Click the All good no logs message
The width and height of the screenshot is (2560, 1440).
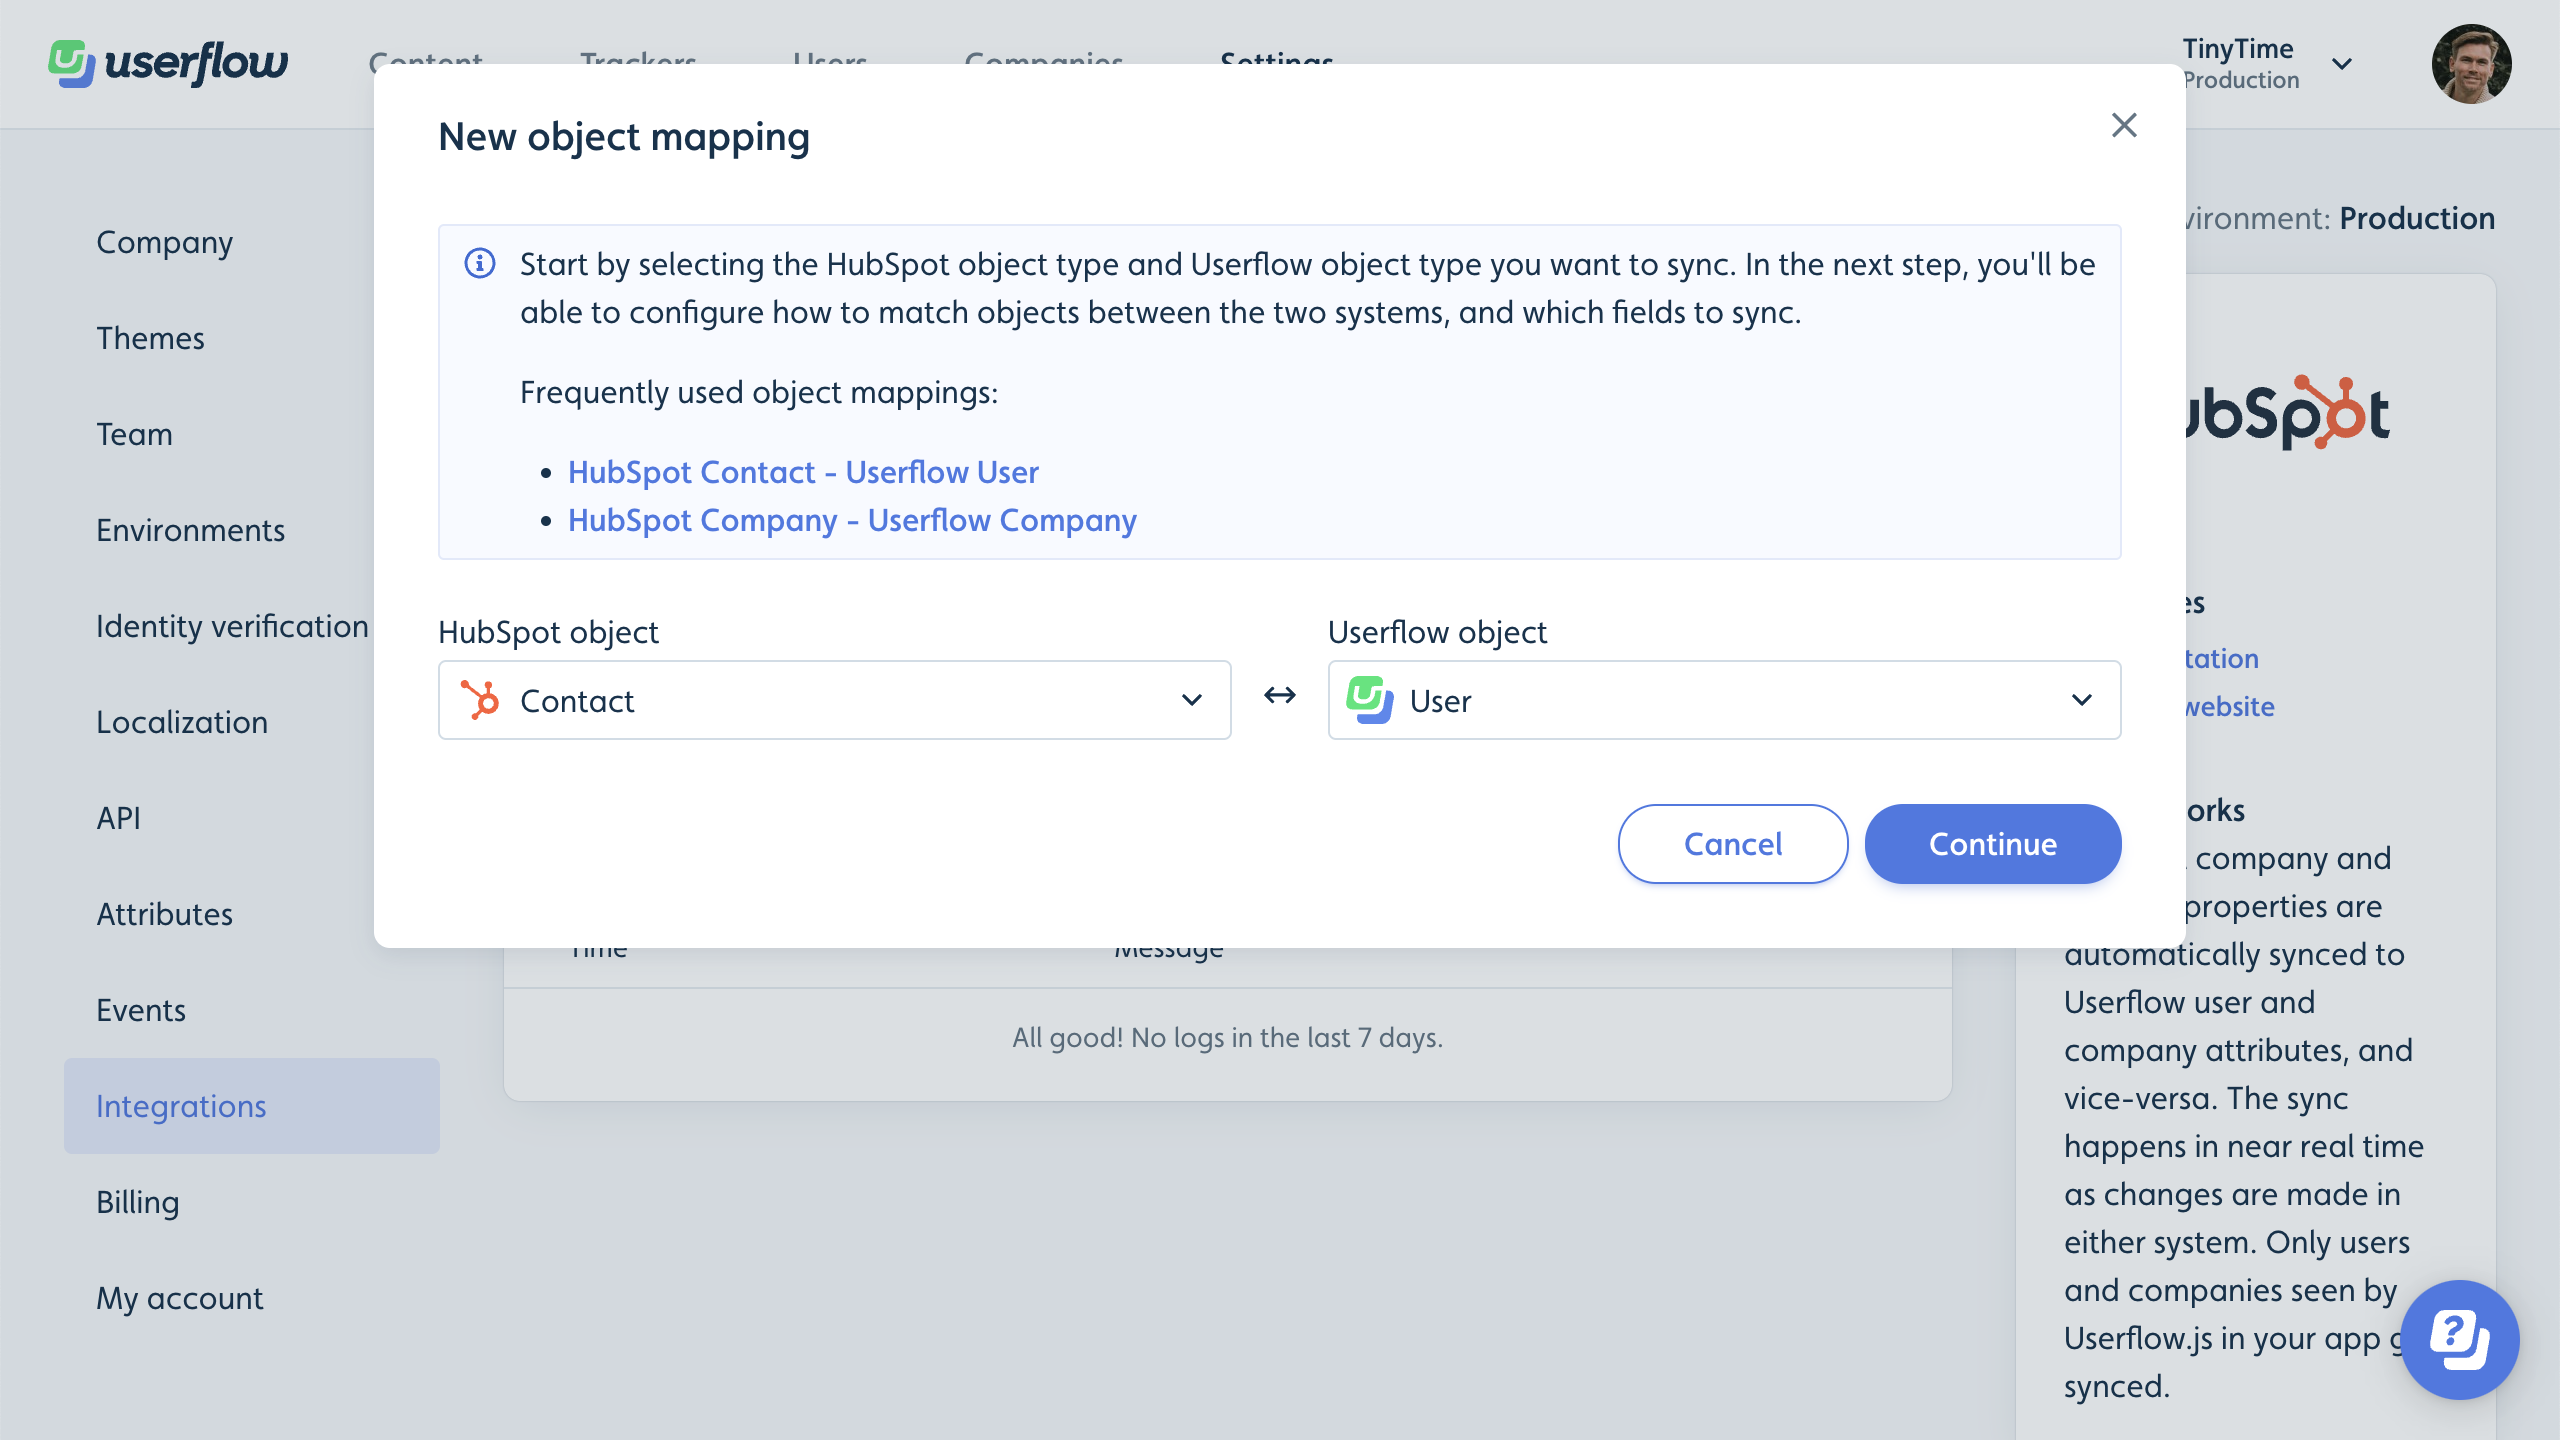[1228, 1038]
